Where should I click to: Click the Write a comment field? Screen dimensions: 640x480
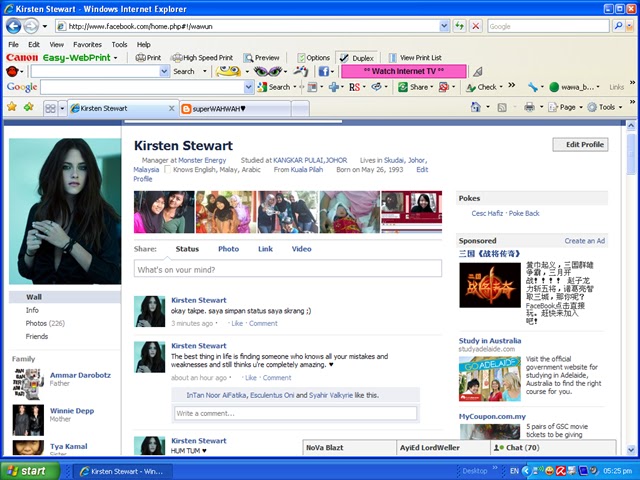tap(296, 413)
